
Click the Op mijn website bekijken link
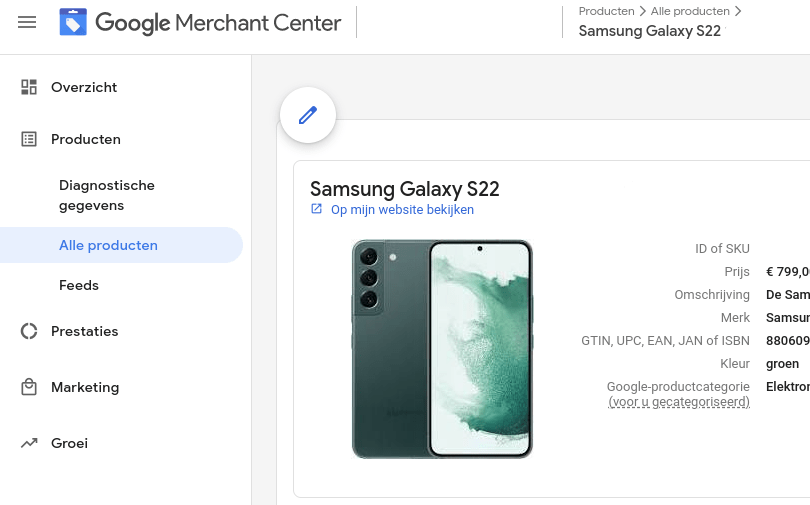click(402, 210)
